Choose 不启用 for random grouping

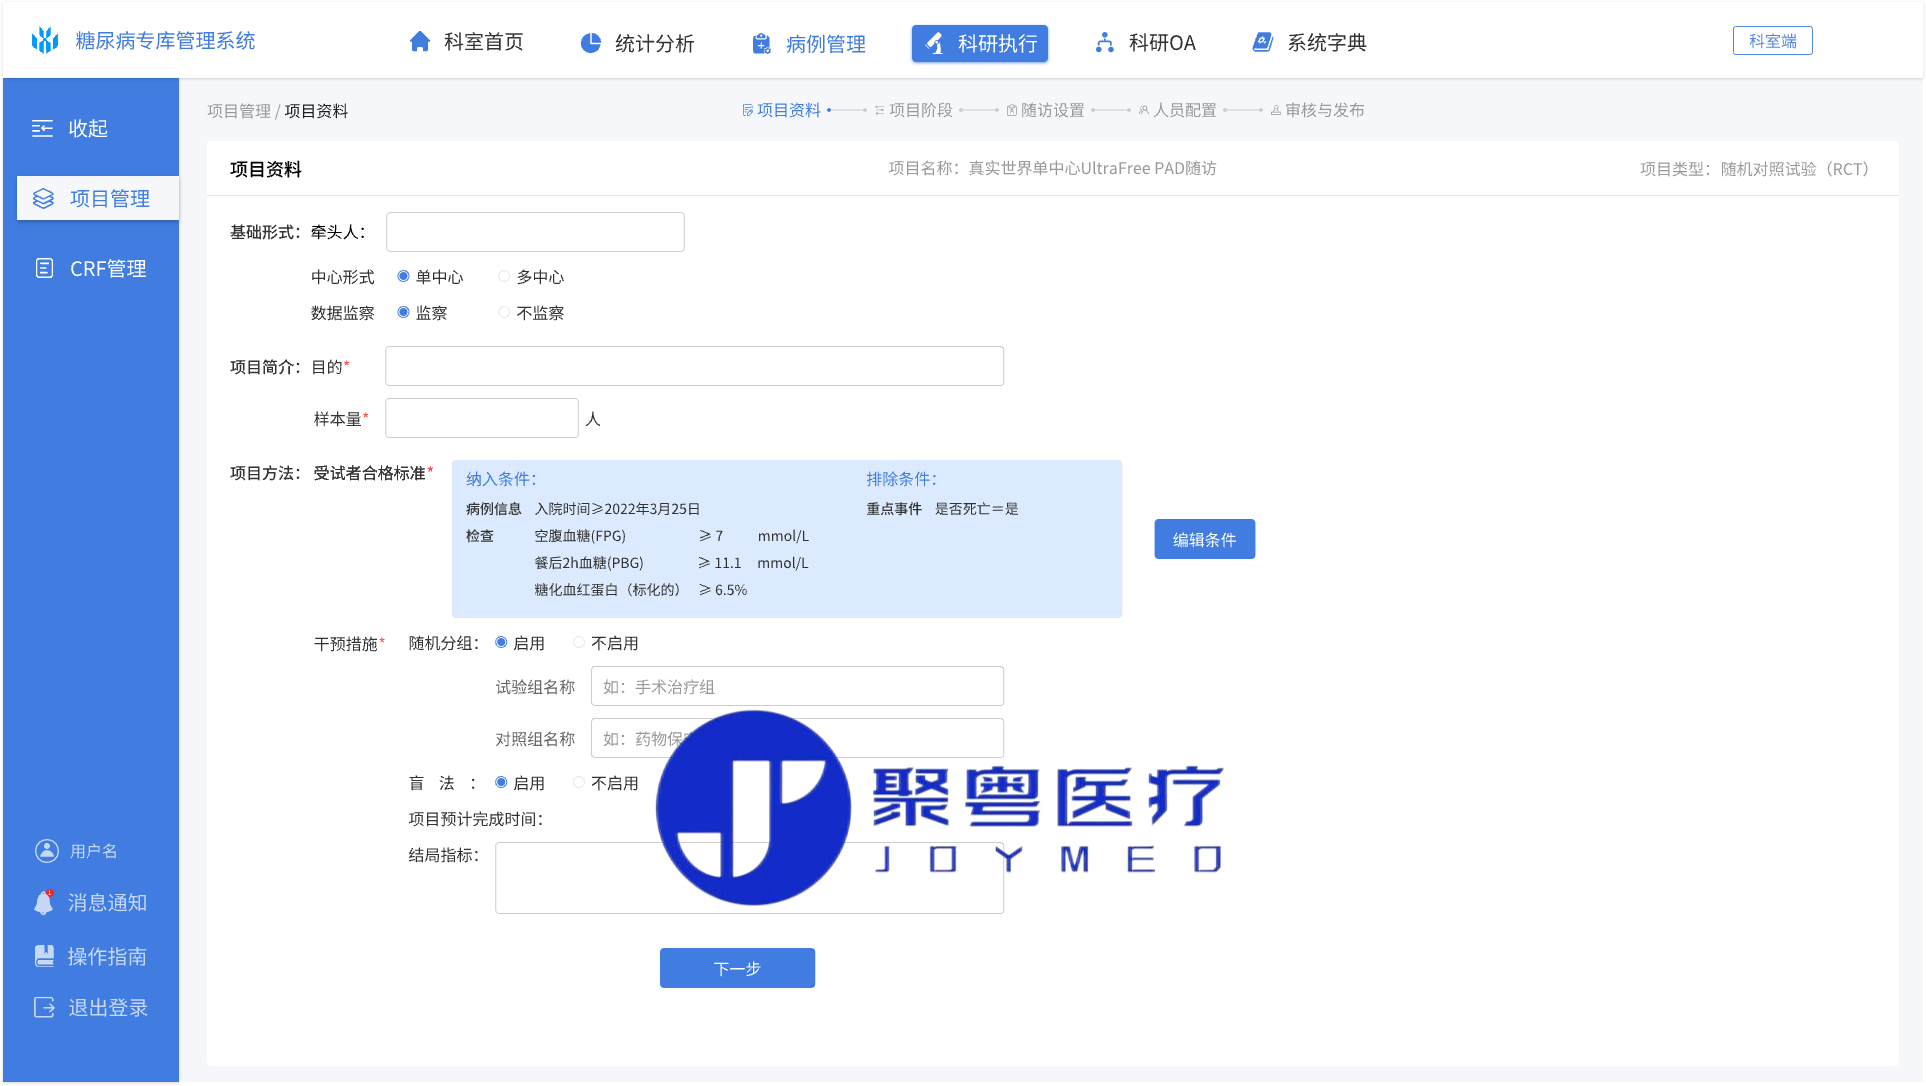point(579,643)
